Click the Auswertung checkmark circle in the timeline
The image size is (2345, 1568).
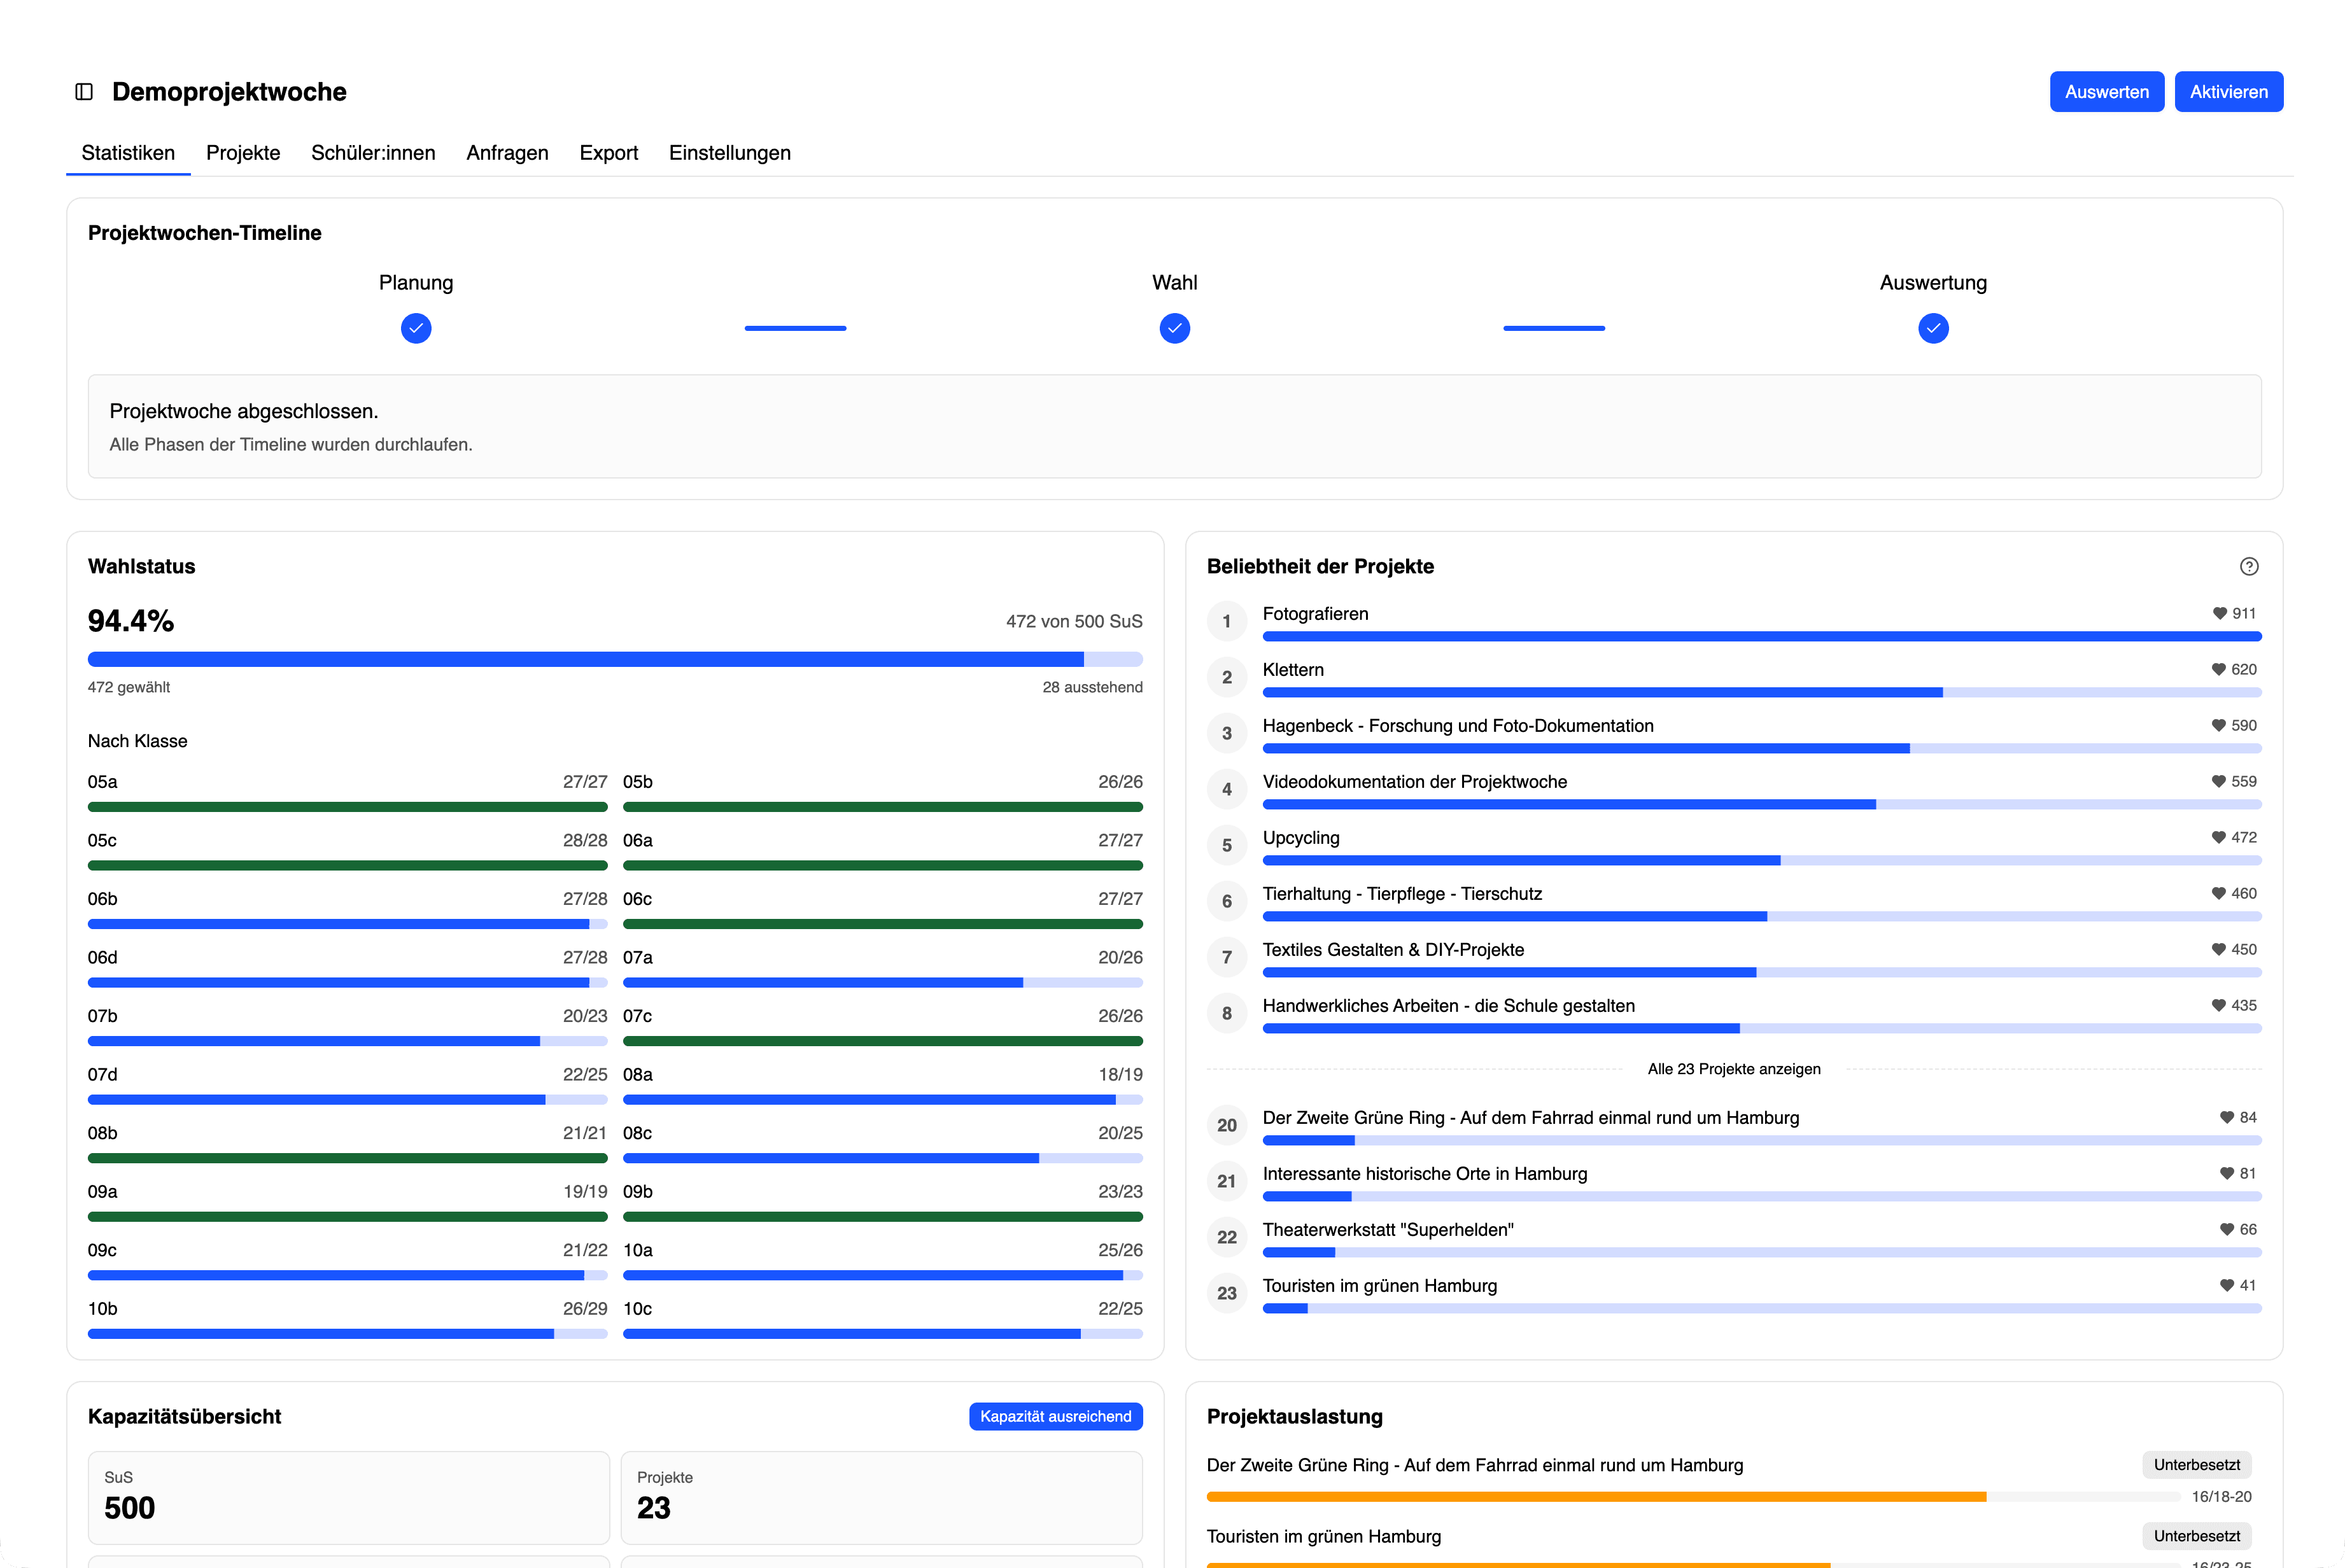point(1933,328)
